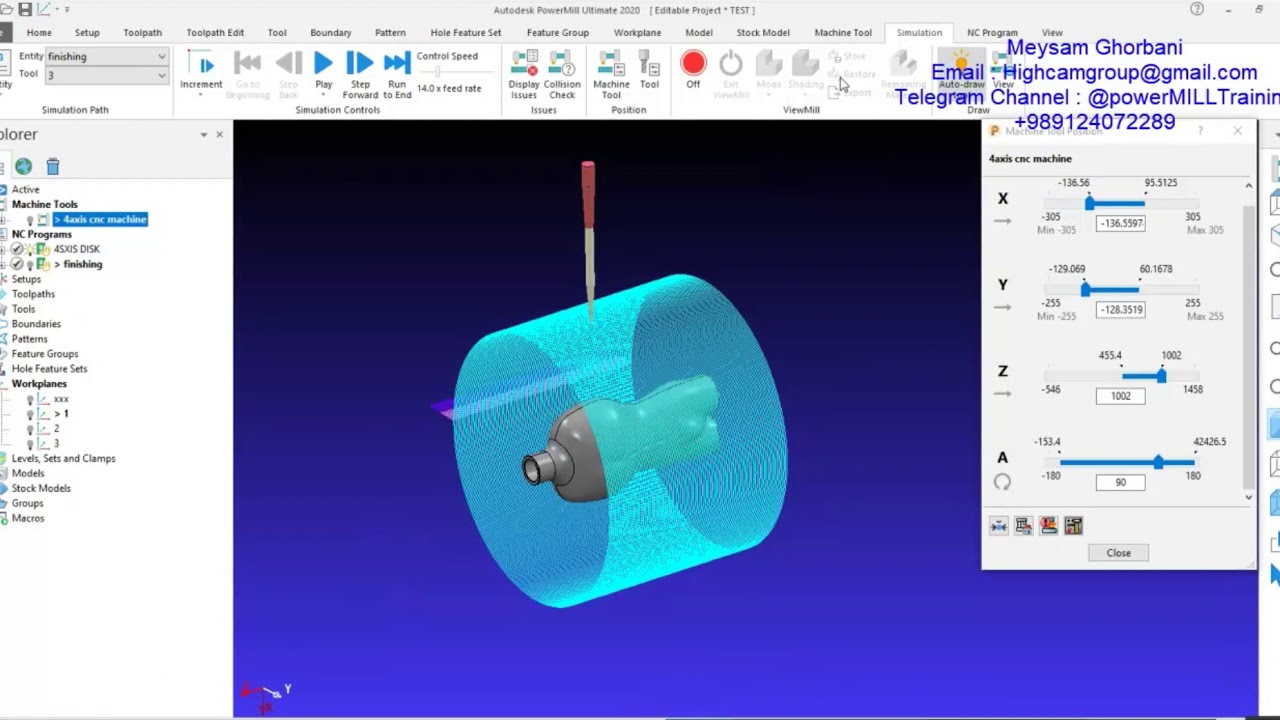Click the fourth icon below the axis sliders

point(1073,526)
